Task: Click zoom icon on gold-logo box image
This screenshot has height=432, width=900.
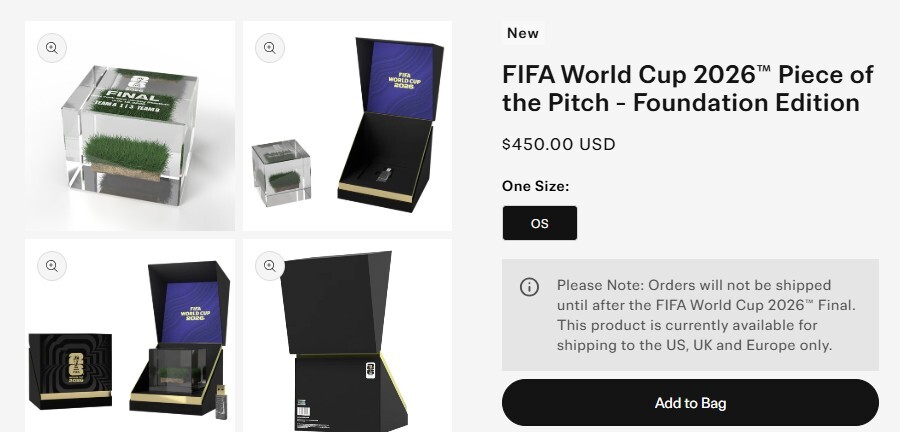Action: click(x=52, y=266)
